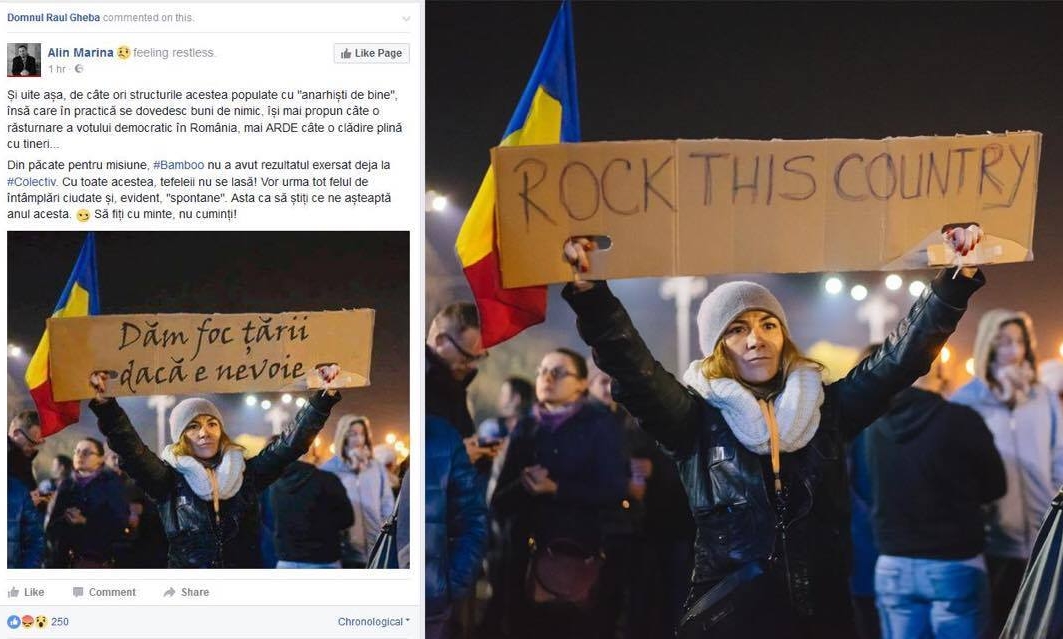Image resolution: width=1063 pixels, height=639 pixels.
Task: Click the globe public privacy icon
Action: [79, 68]
